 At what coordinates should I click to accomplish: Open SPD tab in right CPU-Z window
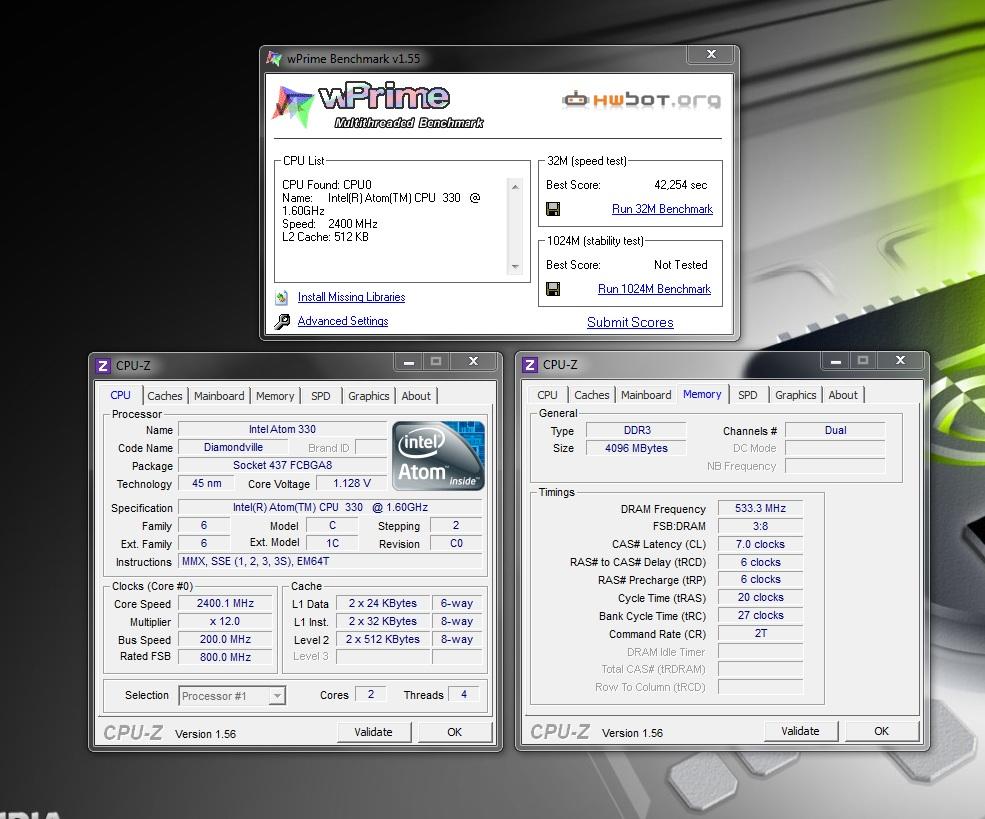(x=748, y=395)
